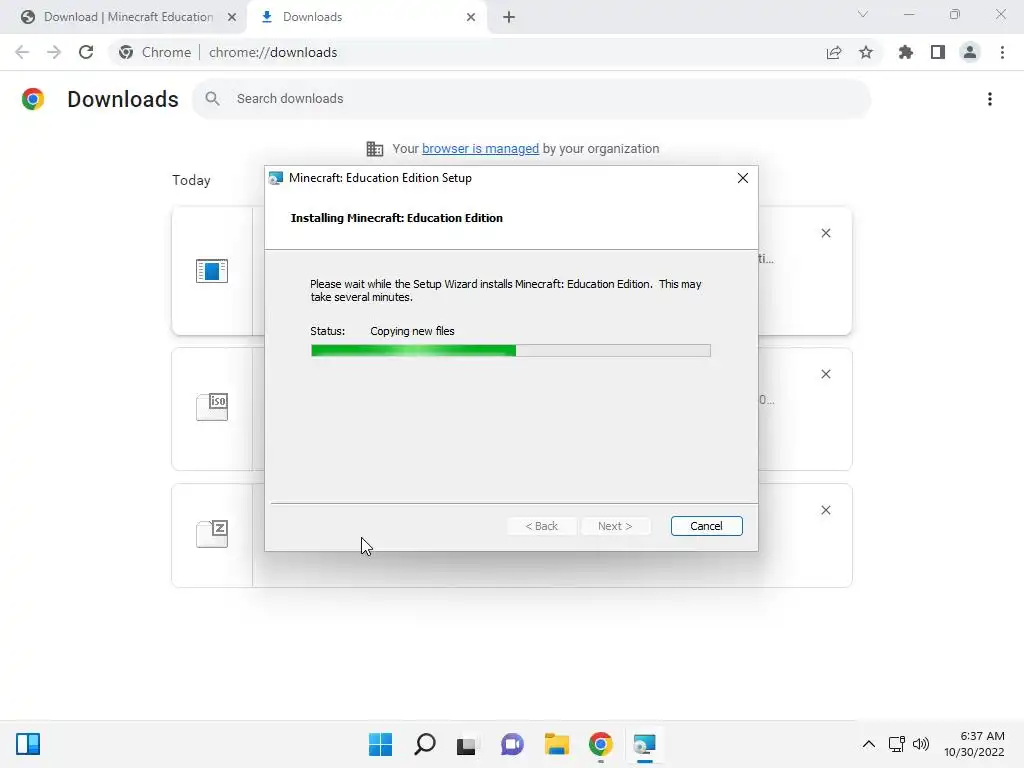1024x768 pixels.
Task: Click Cancel in the Minecraft setup dialog
Action: pos(706,526)
